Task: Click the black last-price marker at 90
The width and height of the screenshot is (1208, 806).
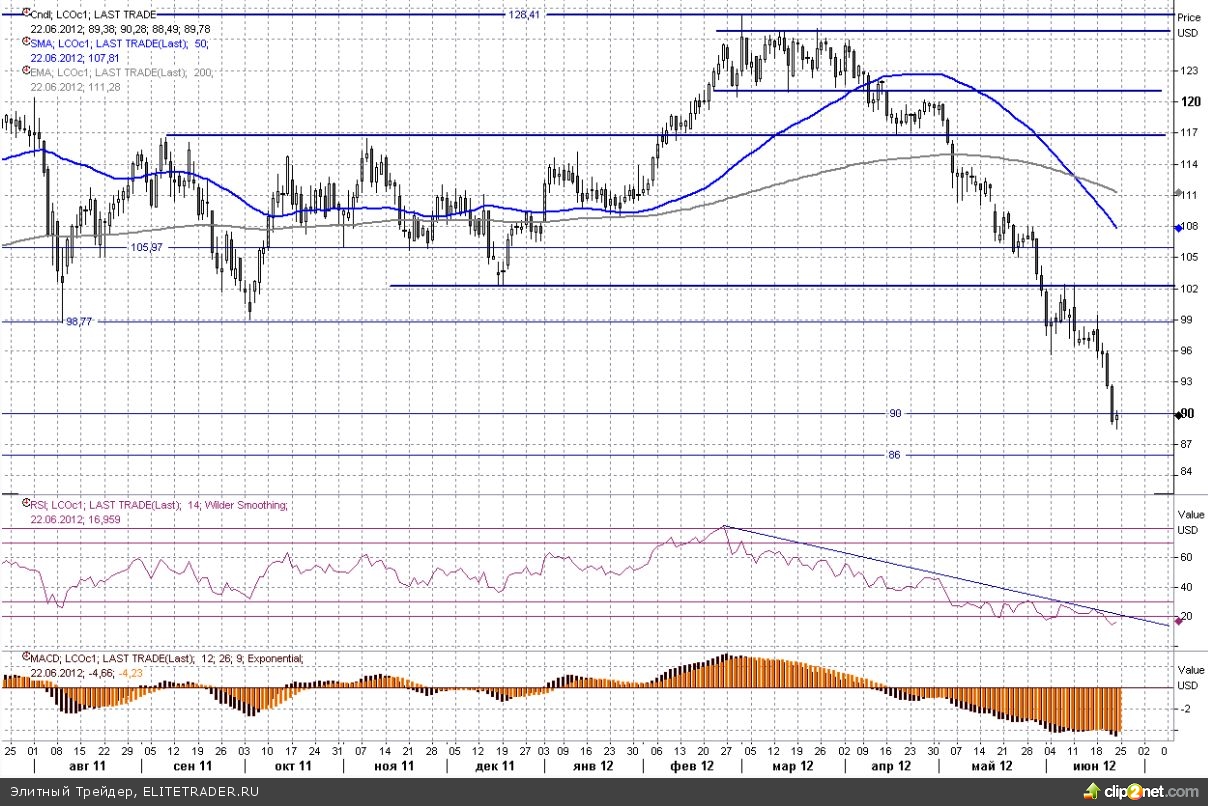Action: pyautogui.click(x=1180, y=413)
